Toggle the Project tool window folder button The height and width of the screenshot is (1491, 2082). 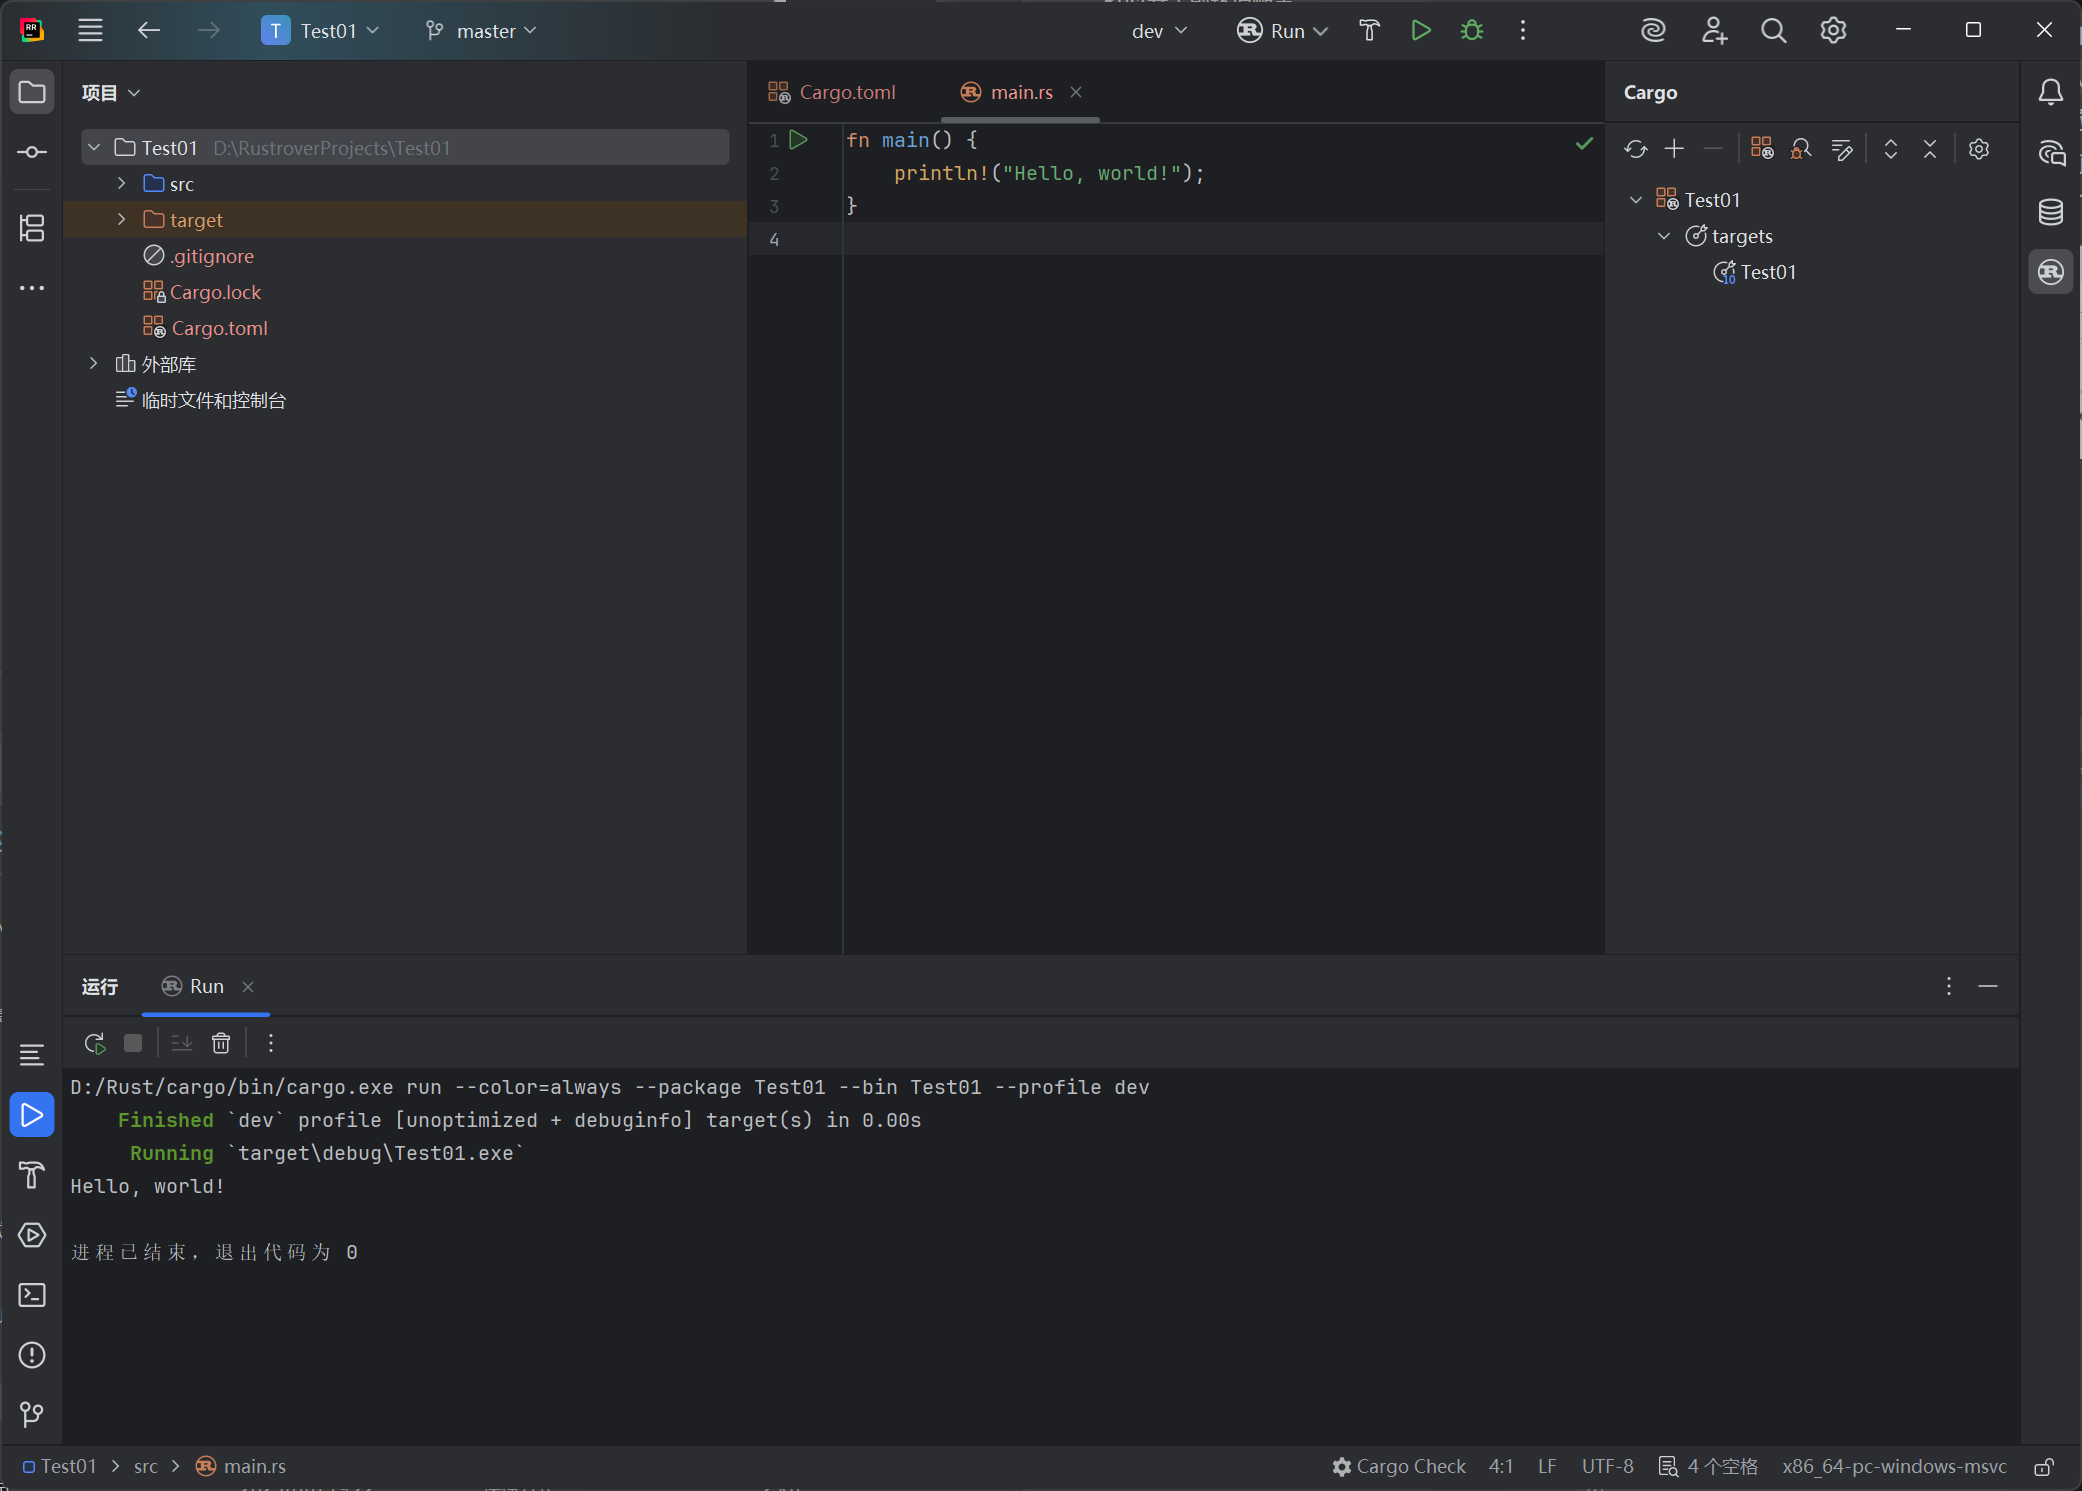(32, 92)
